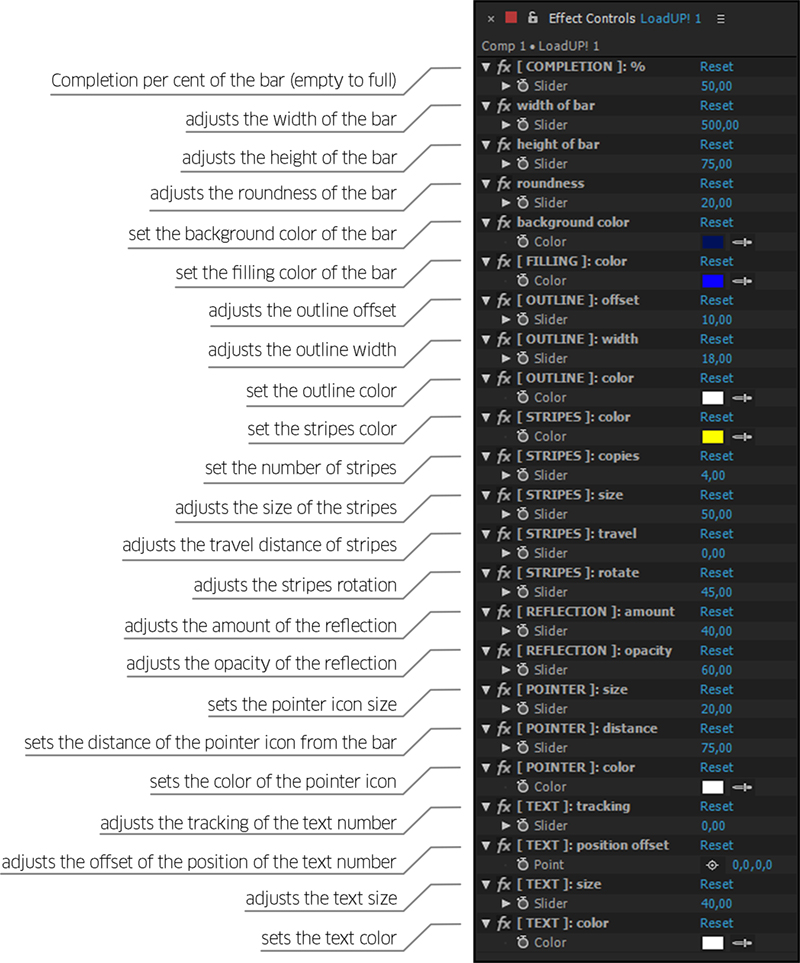The width and height of the screenshot is (800, 963).
Task: Collapse the COMPLETION % effect group
Action: tap(486, 67)
